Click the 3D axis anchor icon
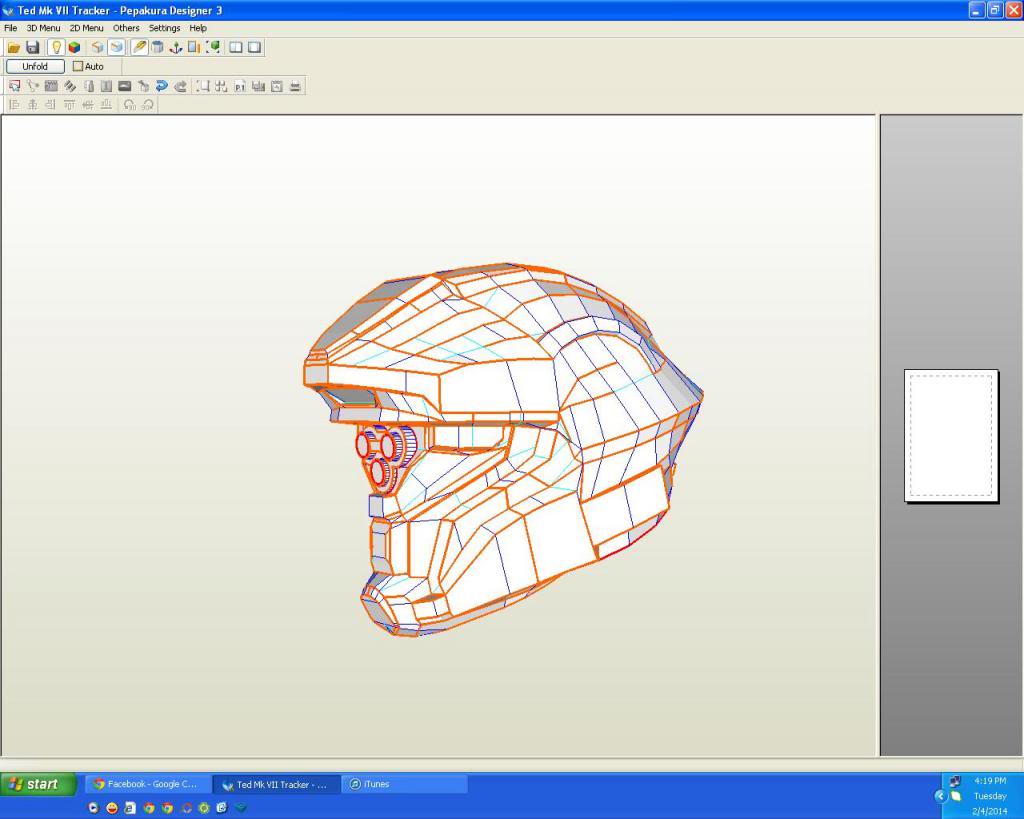 pyautogui.click(x=176, y=47)
